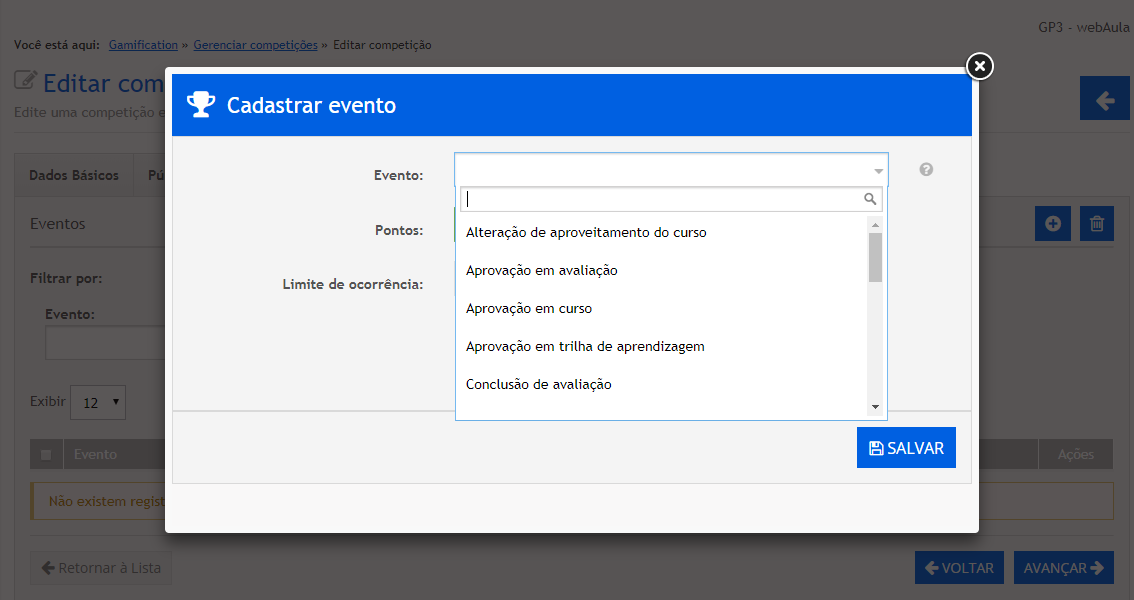Select 'Aprovação em trilha de aprendizagem'
1134x600 pixels.
[x=585, y=346]
